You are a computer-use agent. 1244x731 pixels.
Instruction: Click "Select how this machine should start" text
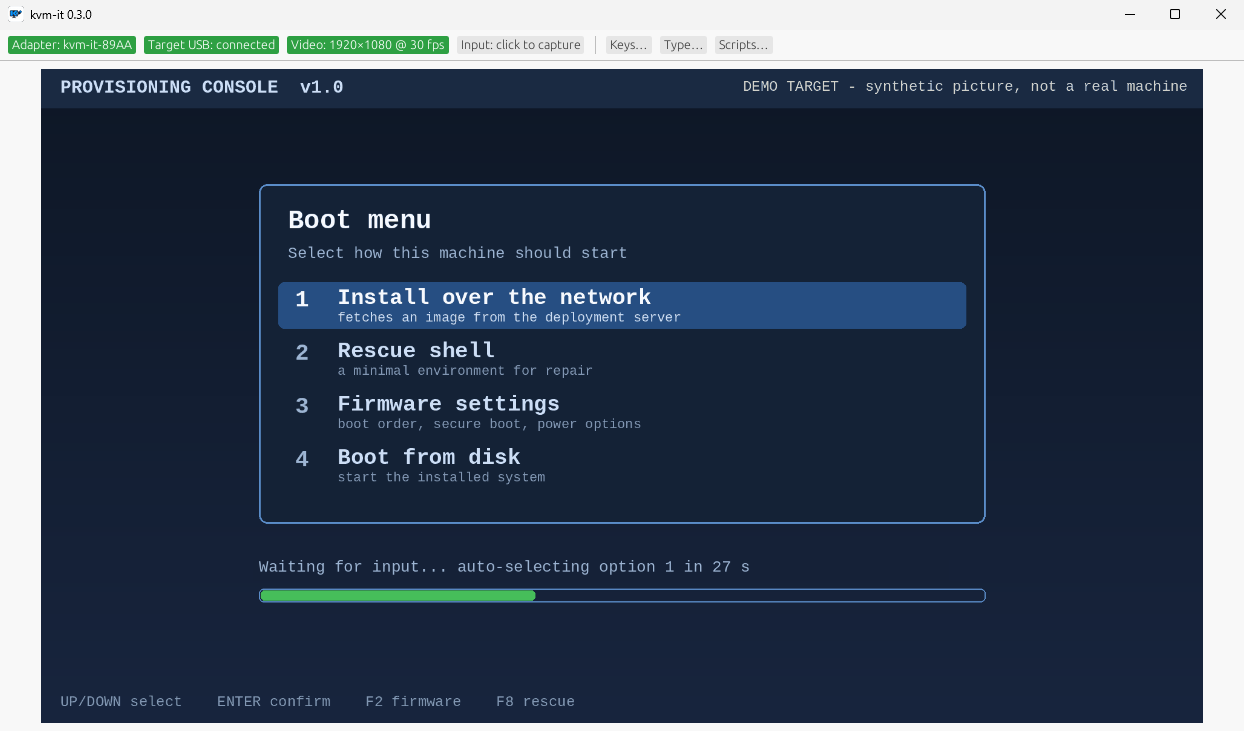(x=457, y=253)
